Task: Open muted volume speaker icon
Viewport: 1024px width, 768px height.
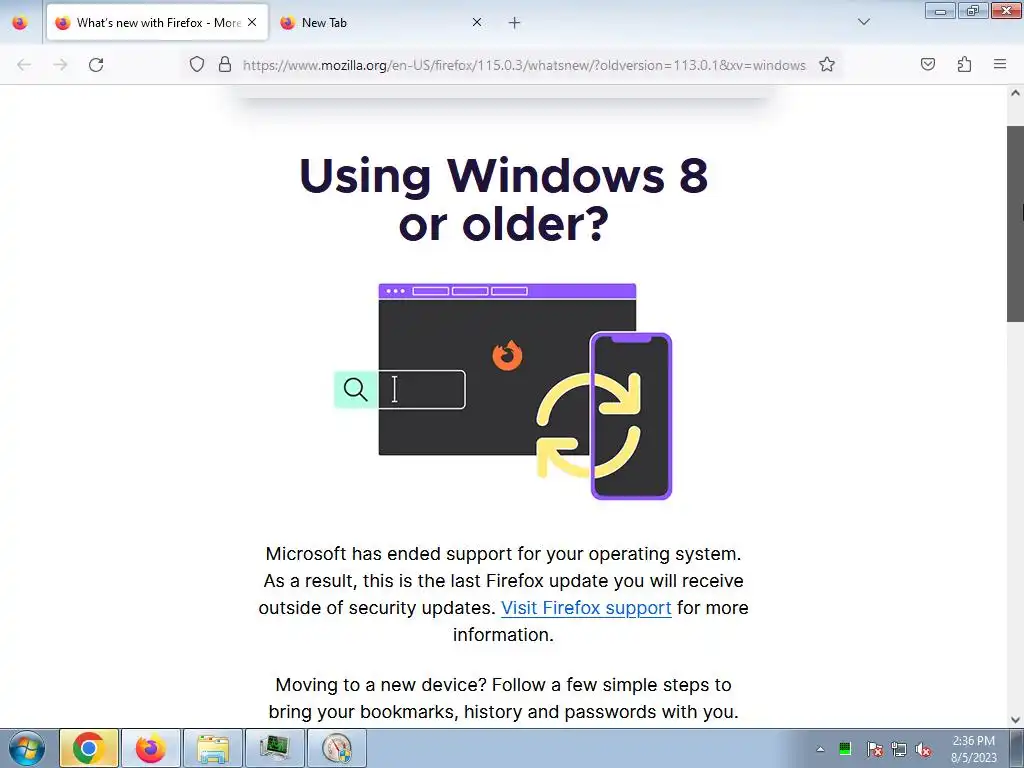Action: pos(923,749)
